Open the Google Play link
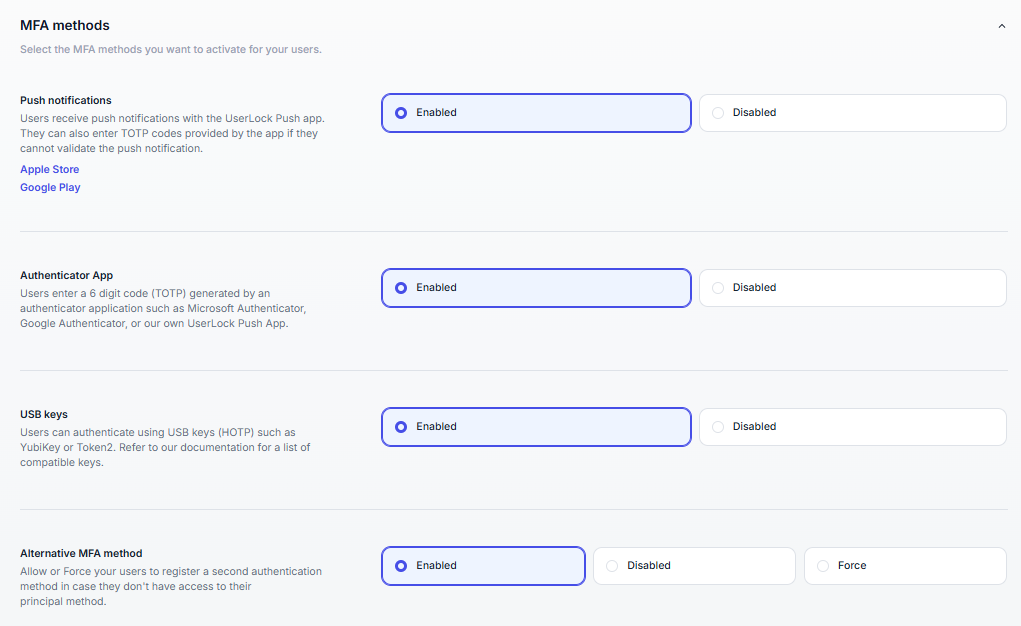 click(x=50, y=188)
